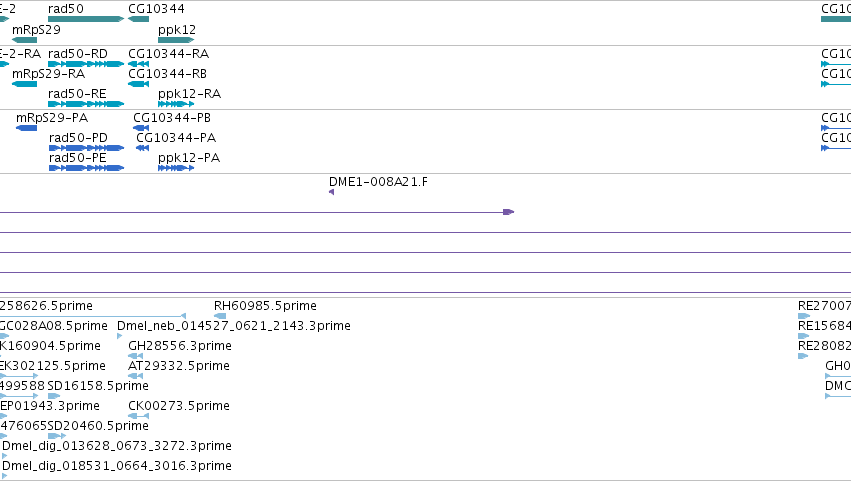The width and height of the screenshot is (851, 481).
Task: Select the rad50-RD transcript glyph
Action: [x=86, y=64]
